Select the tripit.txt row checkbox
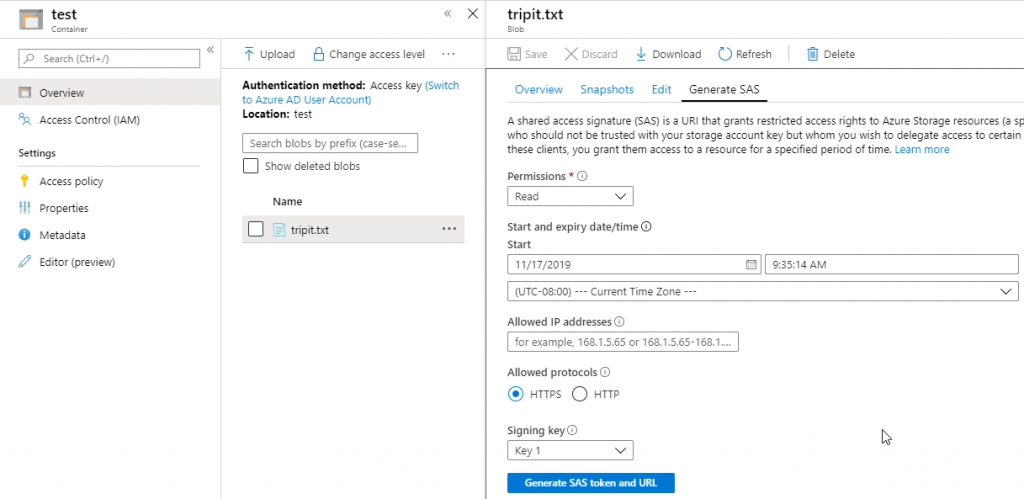The image size is (1024, 499). 256,229
